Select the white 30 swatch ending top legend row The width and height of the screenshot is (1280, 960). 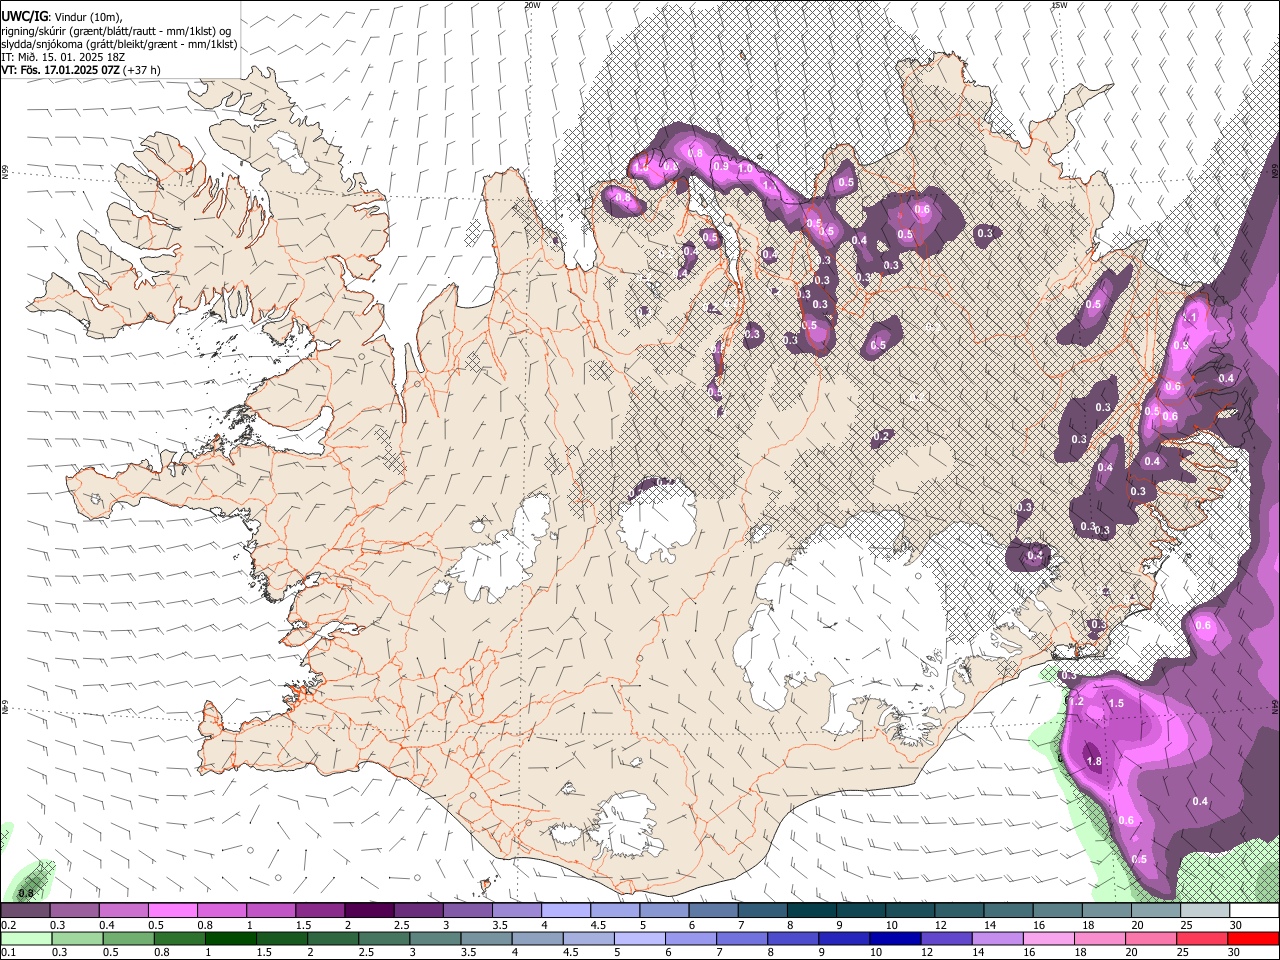(1254, 910)
